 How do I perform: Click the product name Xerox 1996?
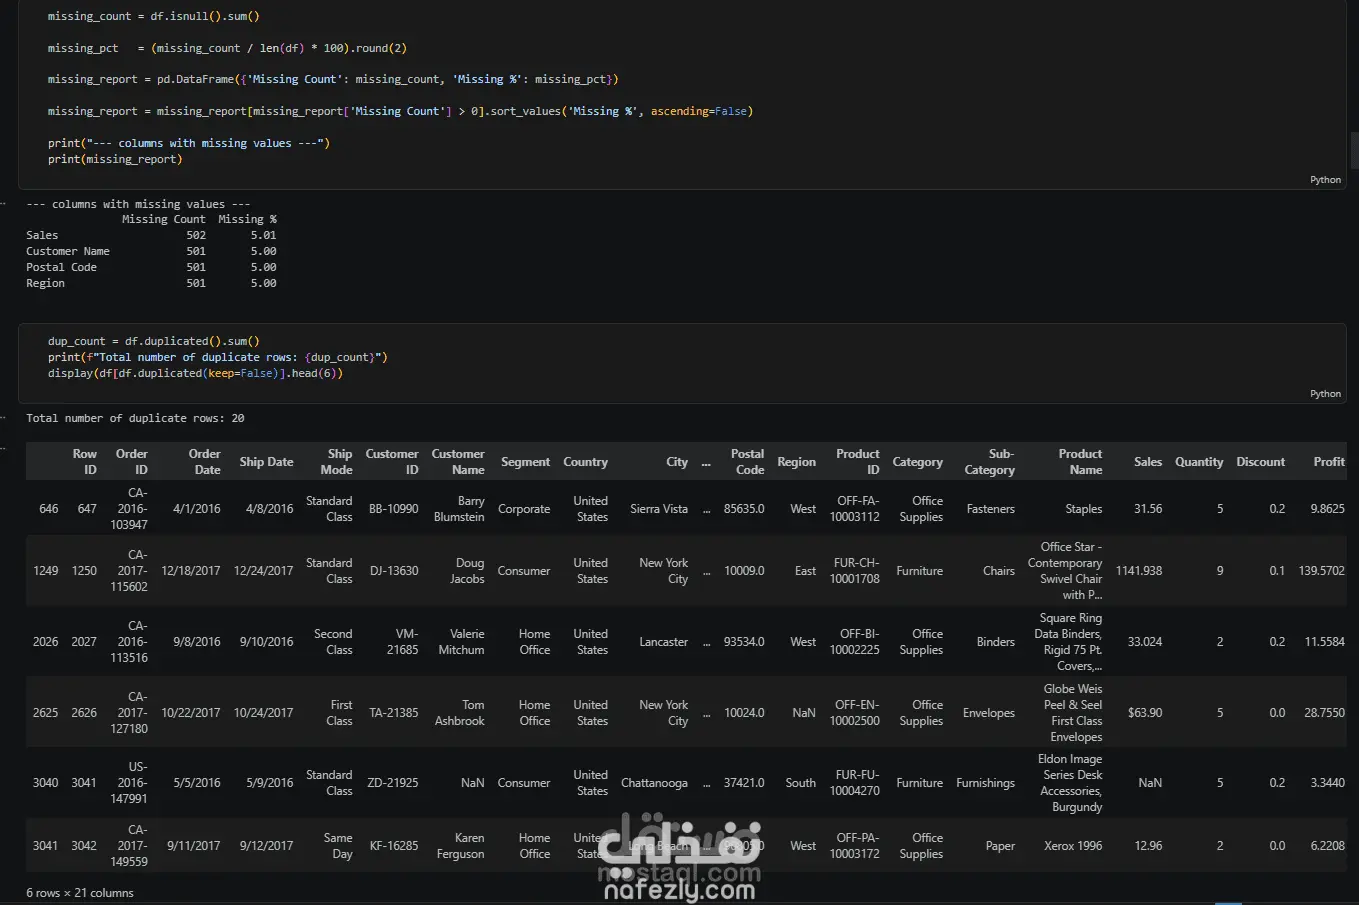tap(1073, 846)
